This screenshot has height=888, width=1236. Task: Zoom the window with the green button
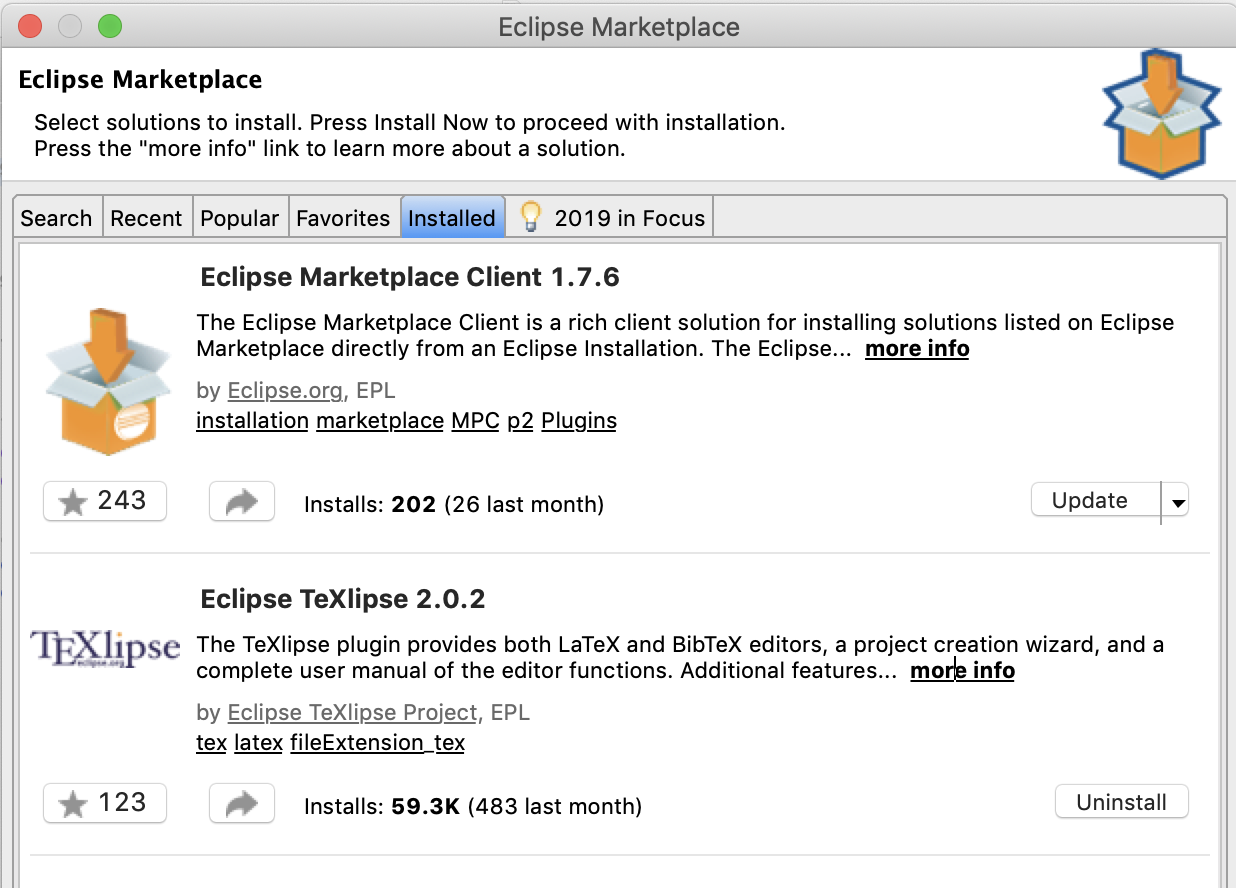point(109,27)
